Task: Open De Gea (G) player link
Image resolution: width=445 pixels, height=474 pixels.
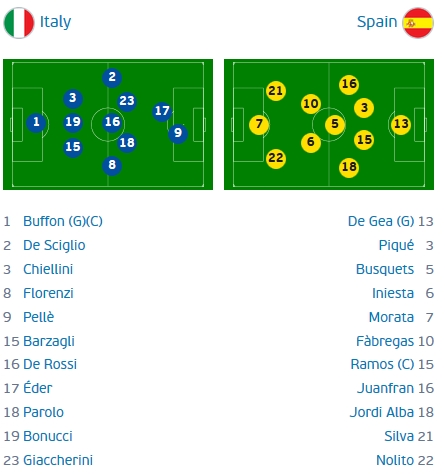Action: pos(381,221)
